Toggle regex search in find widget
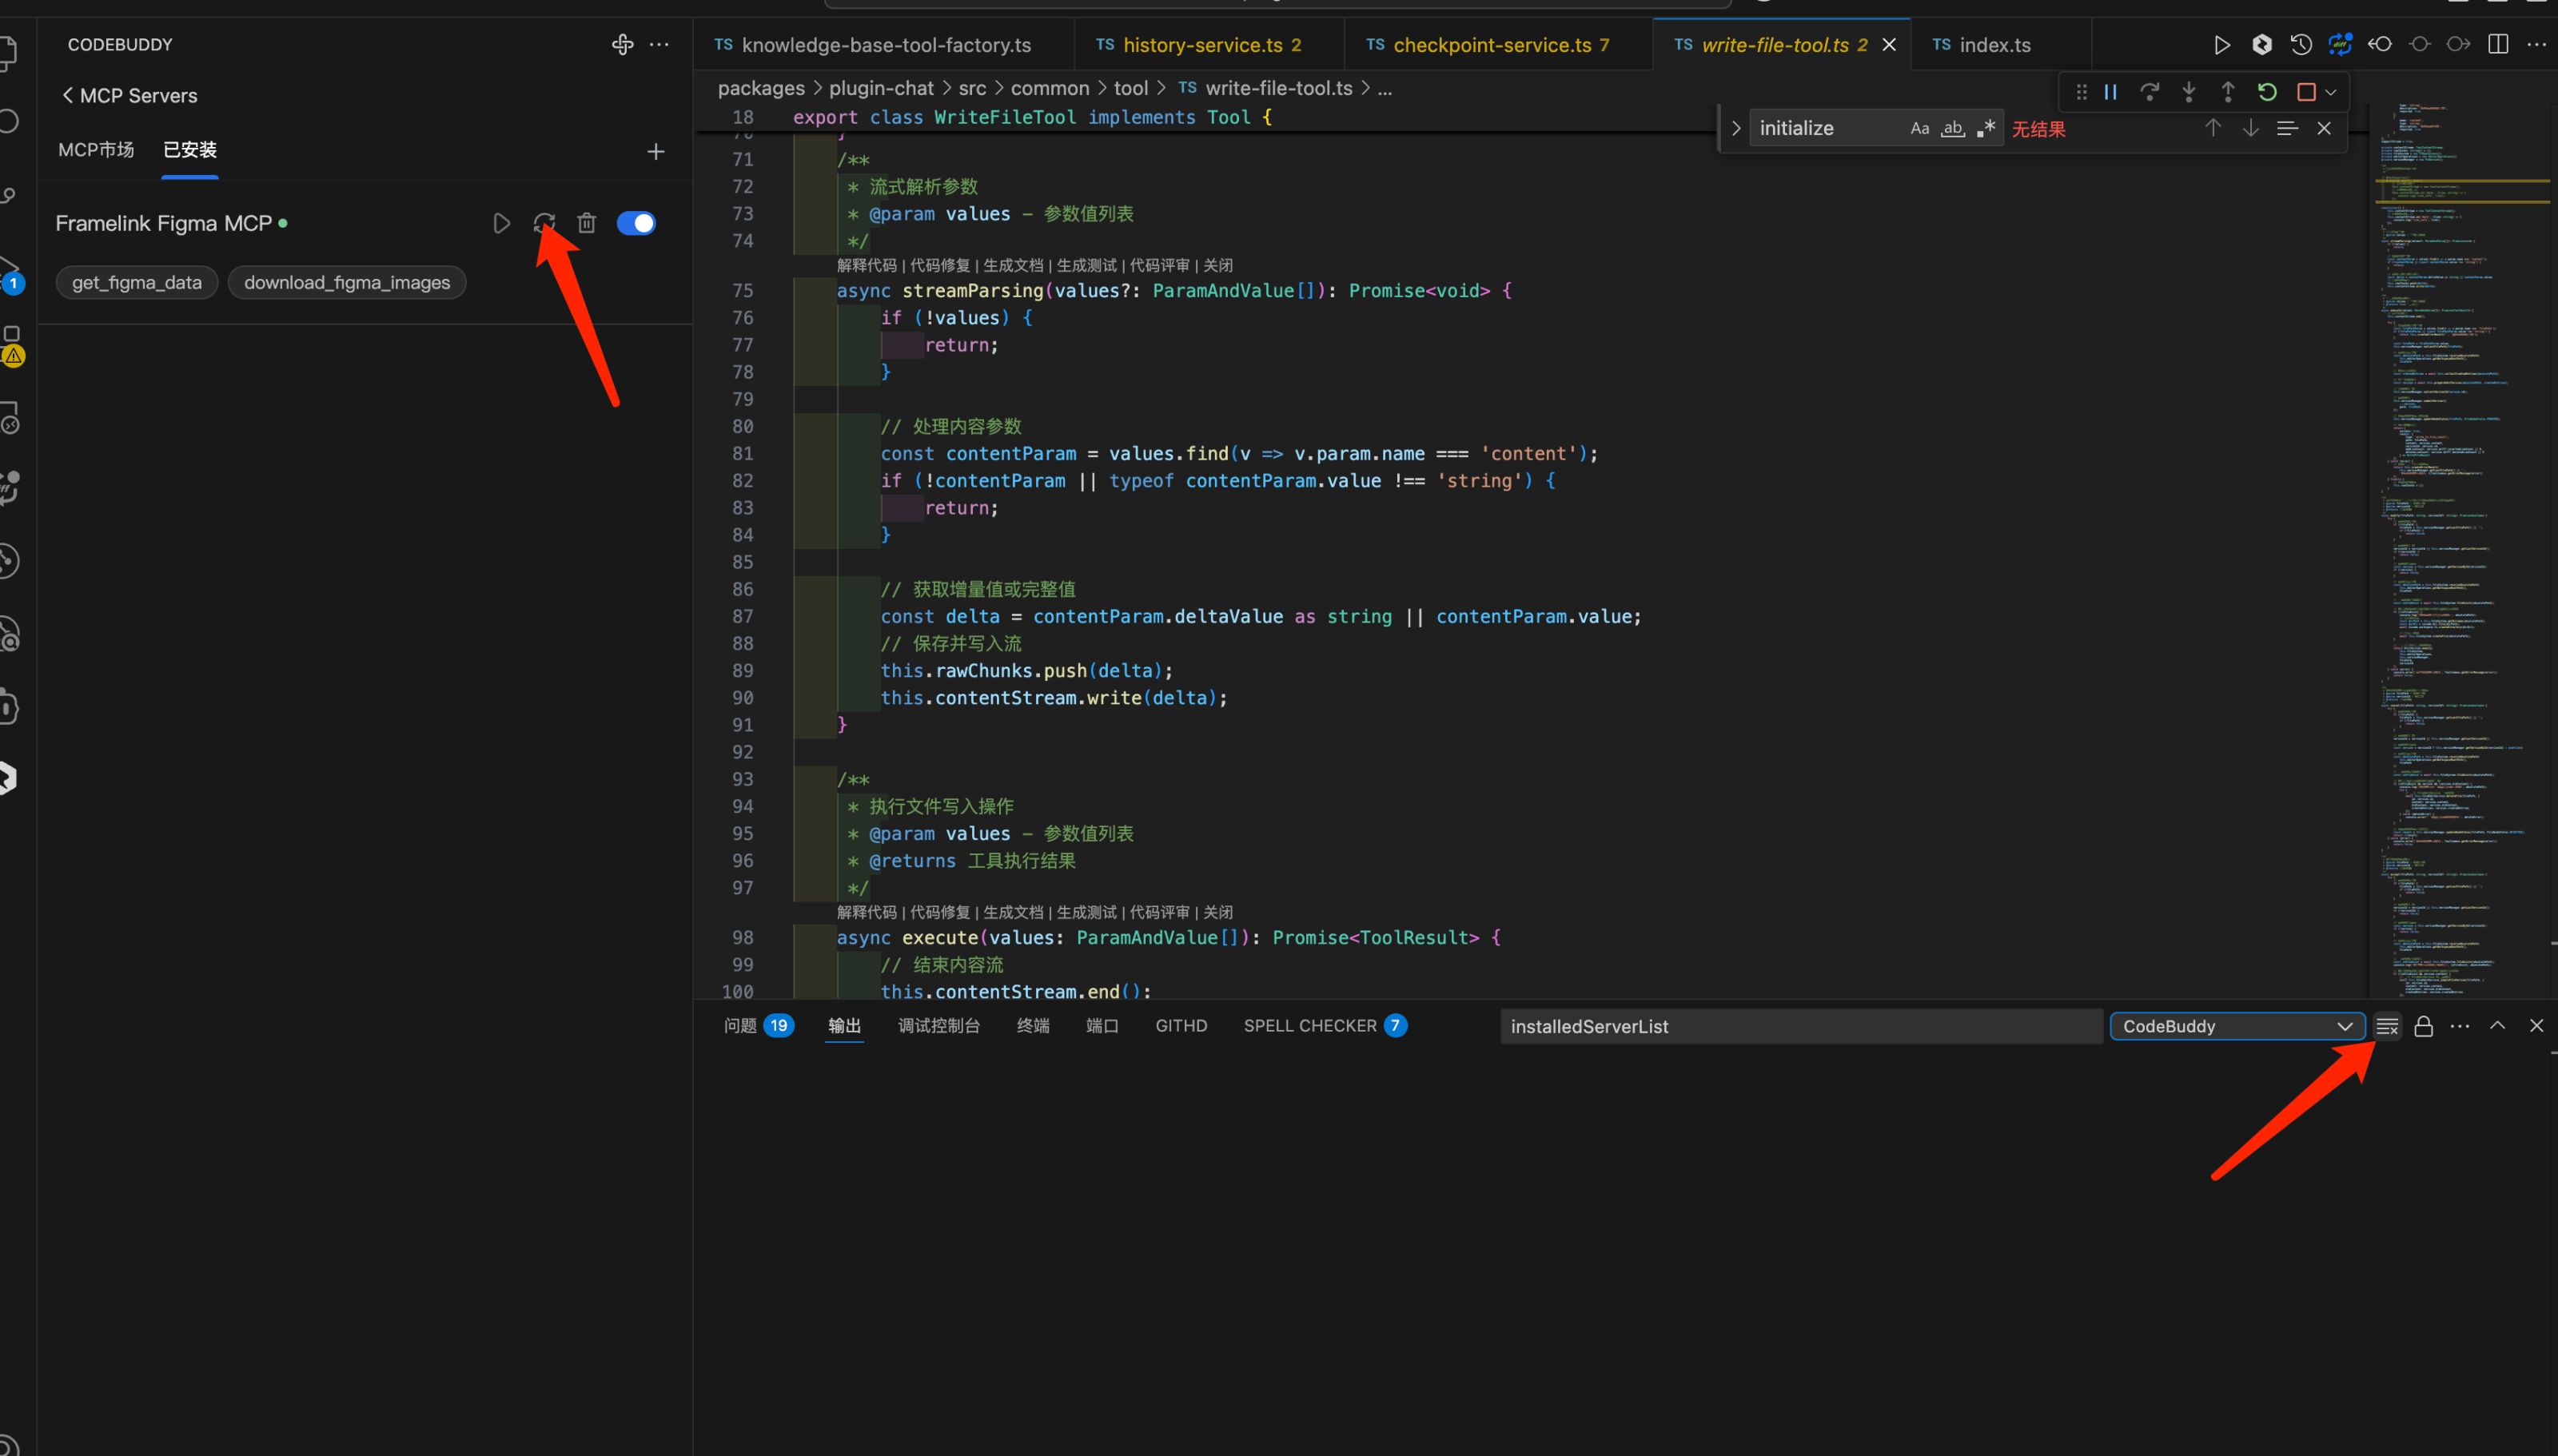This screenshot has width=2558, height=1456. (x=1986, y=129)
